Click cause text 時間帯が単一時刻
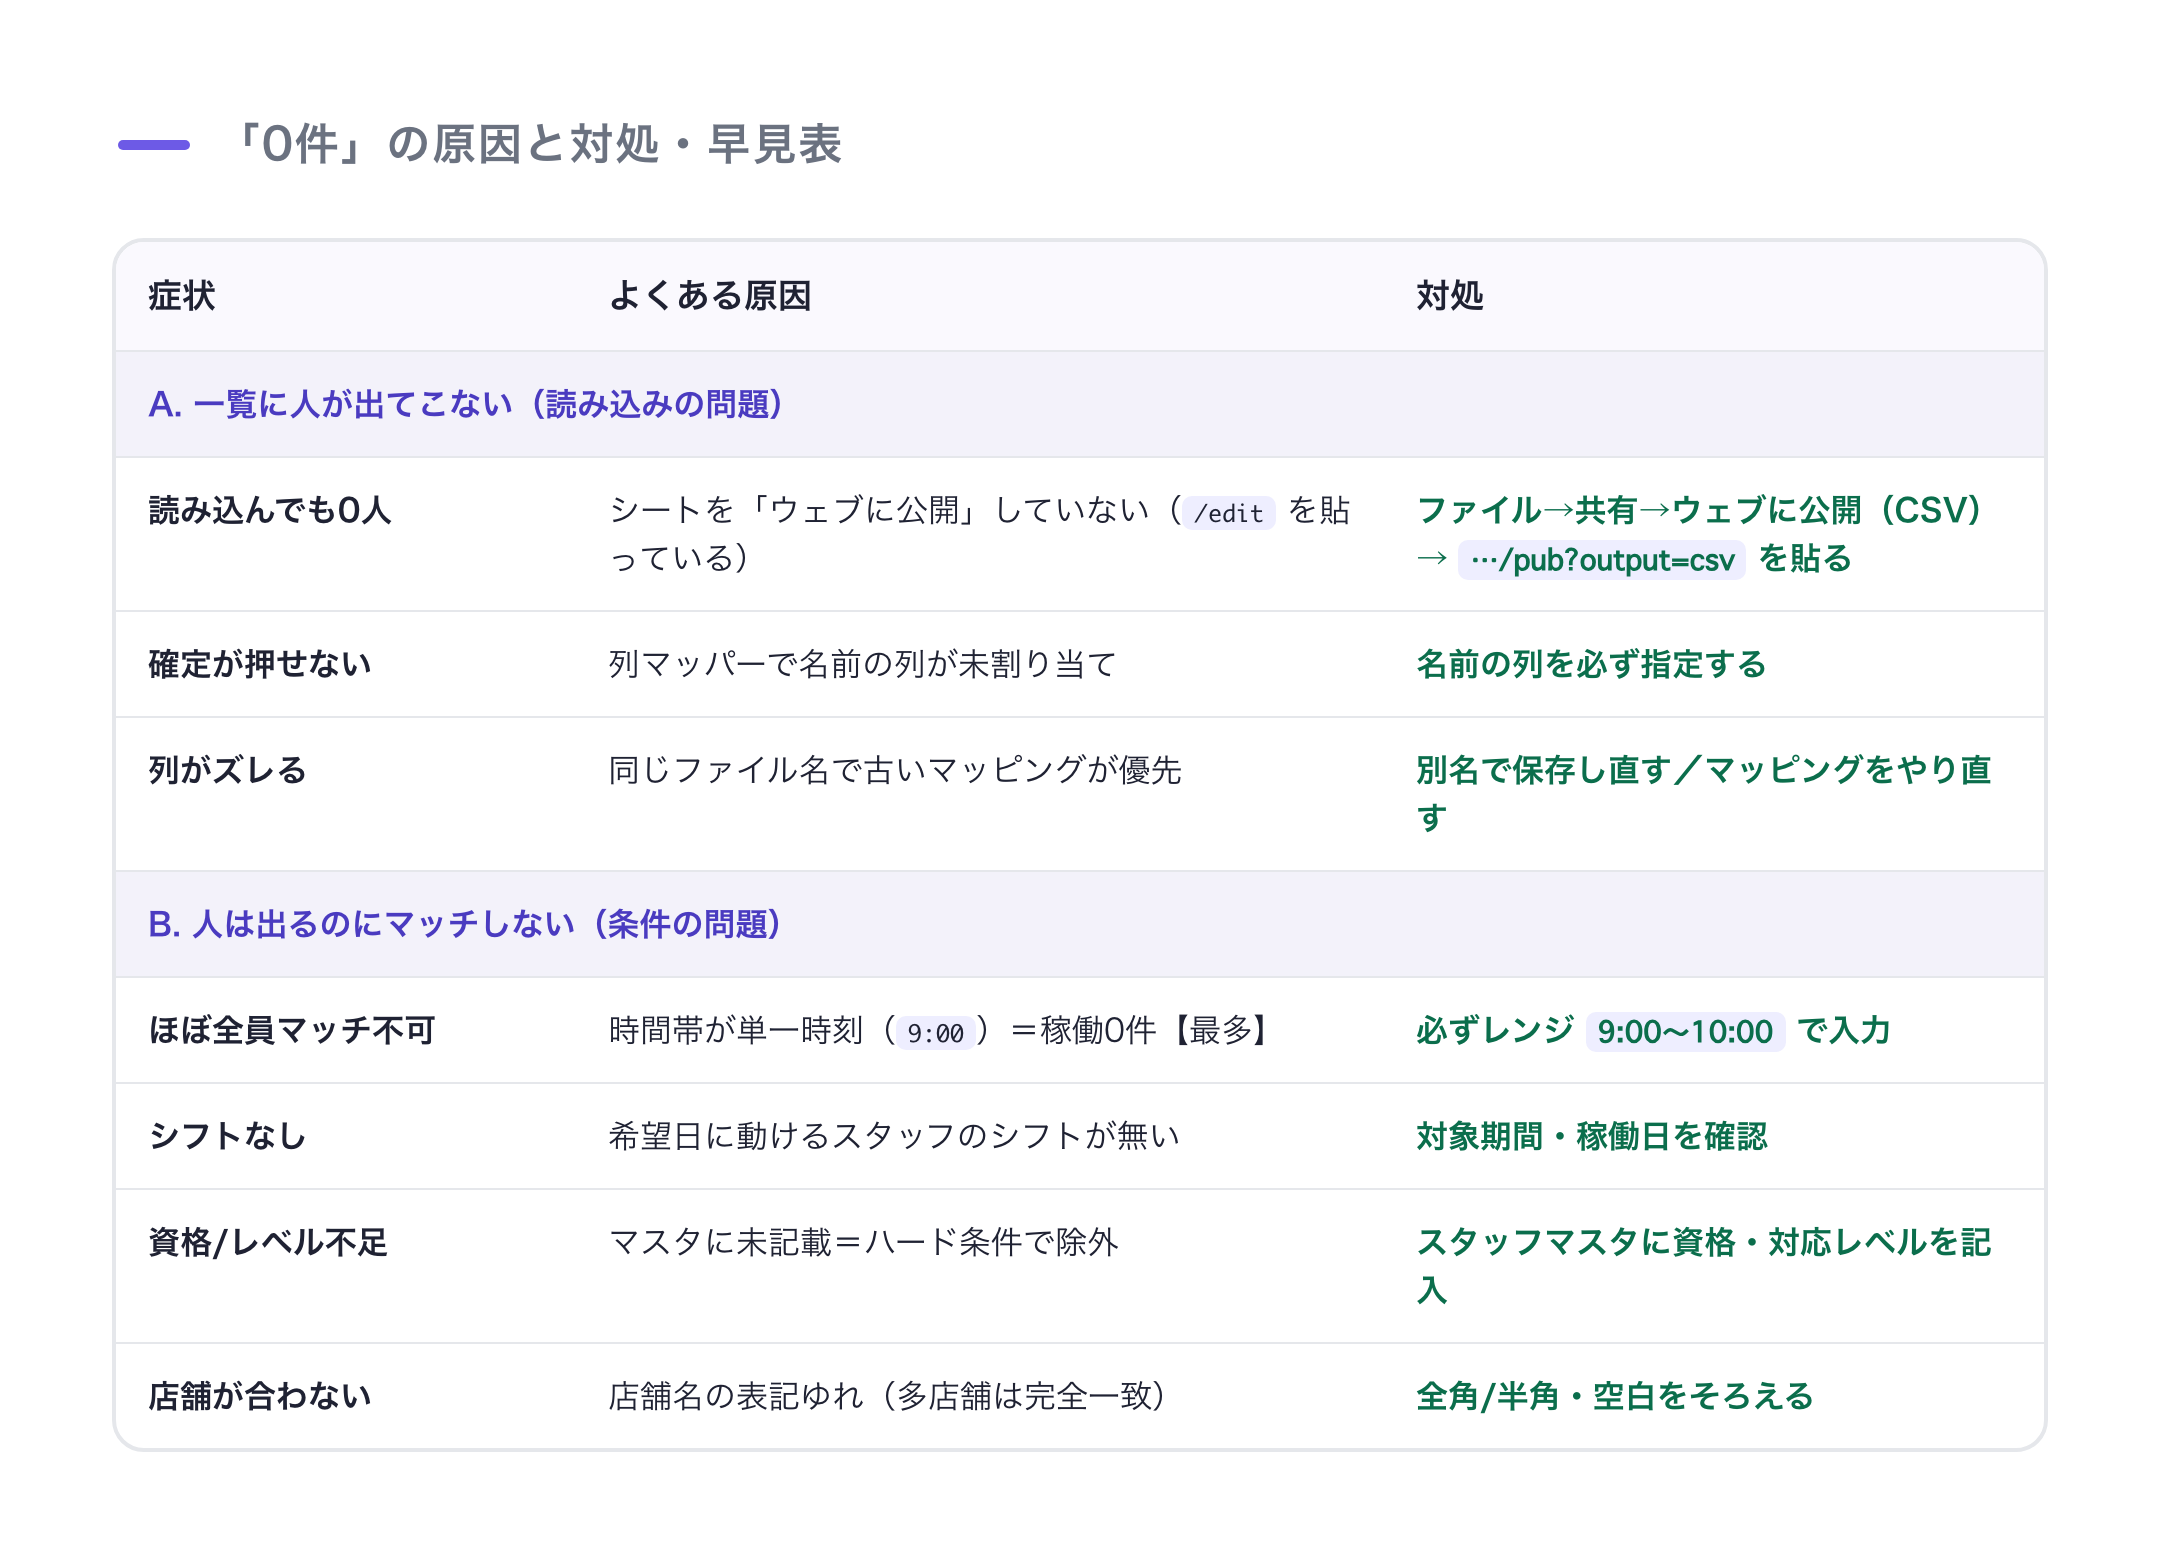 (736, 1030)
